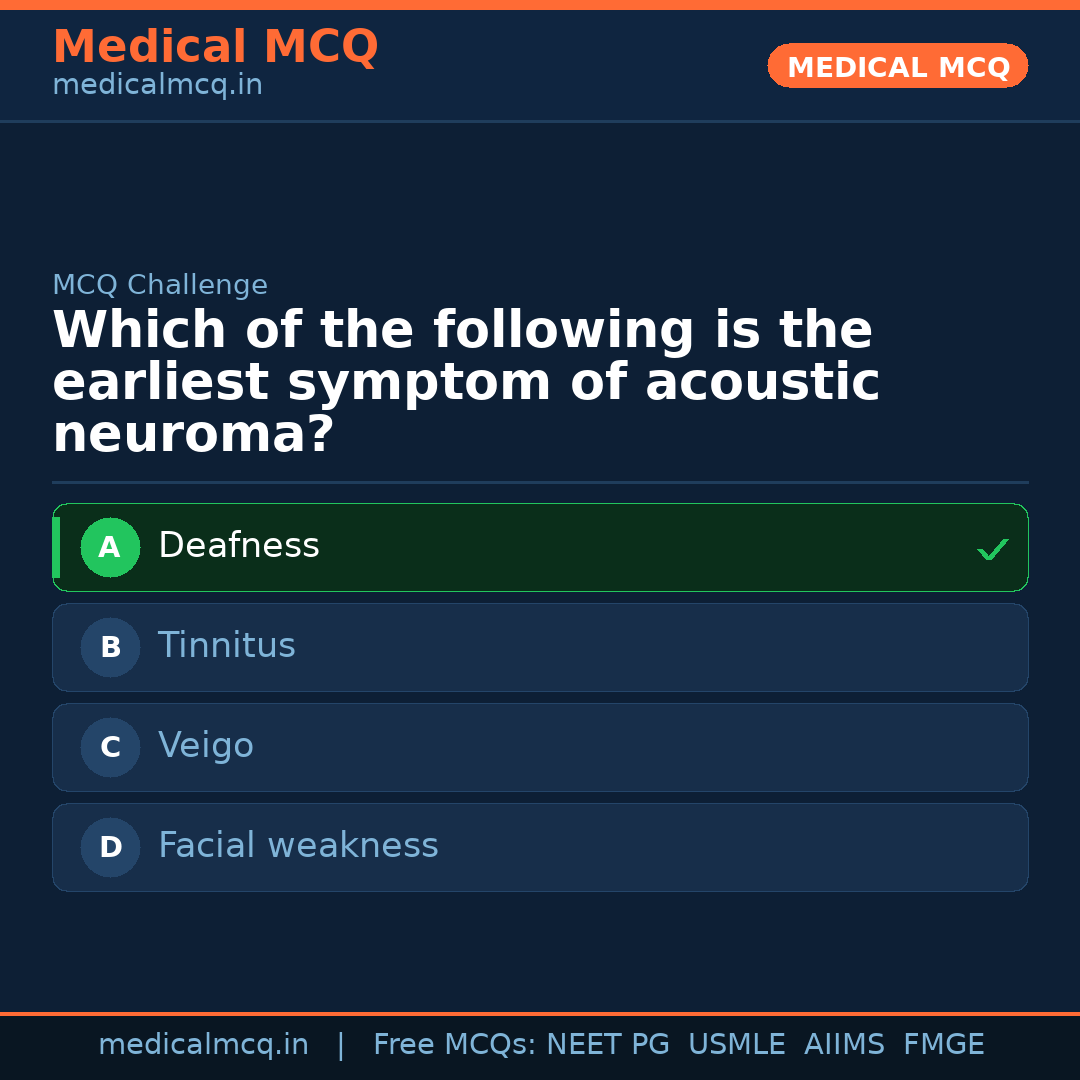Click the green checkmark icon on option A
Screen dimensions: 1080x1080
tap(993, 548)
